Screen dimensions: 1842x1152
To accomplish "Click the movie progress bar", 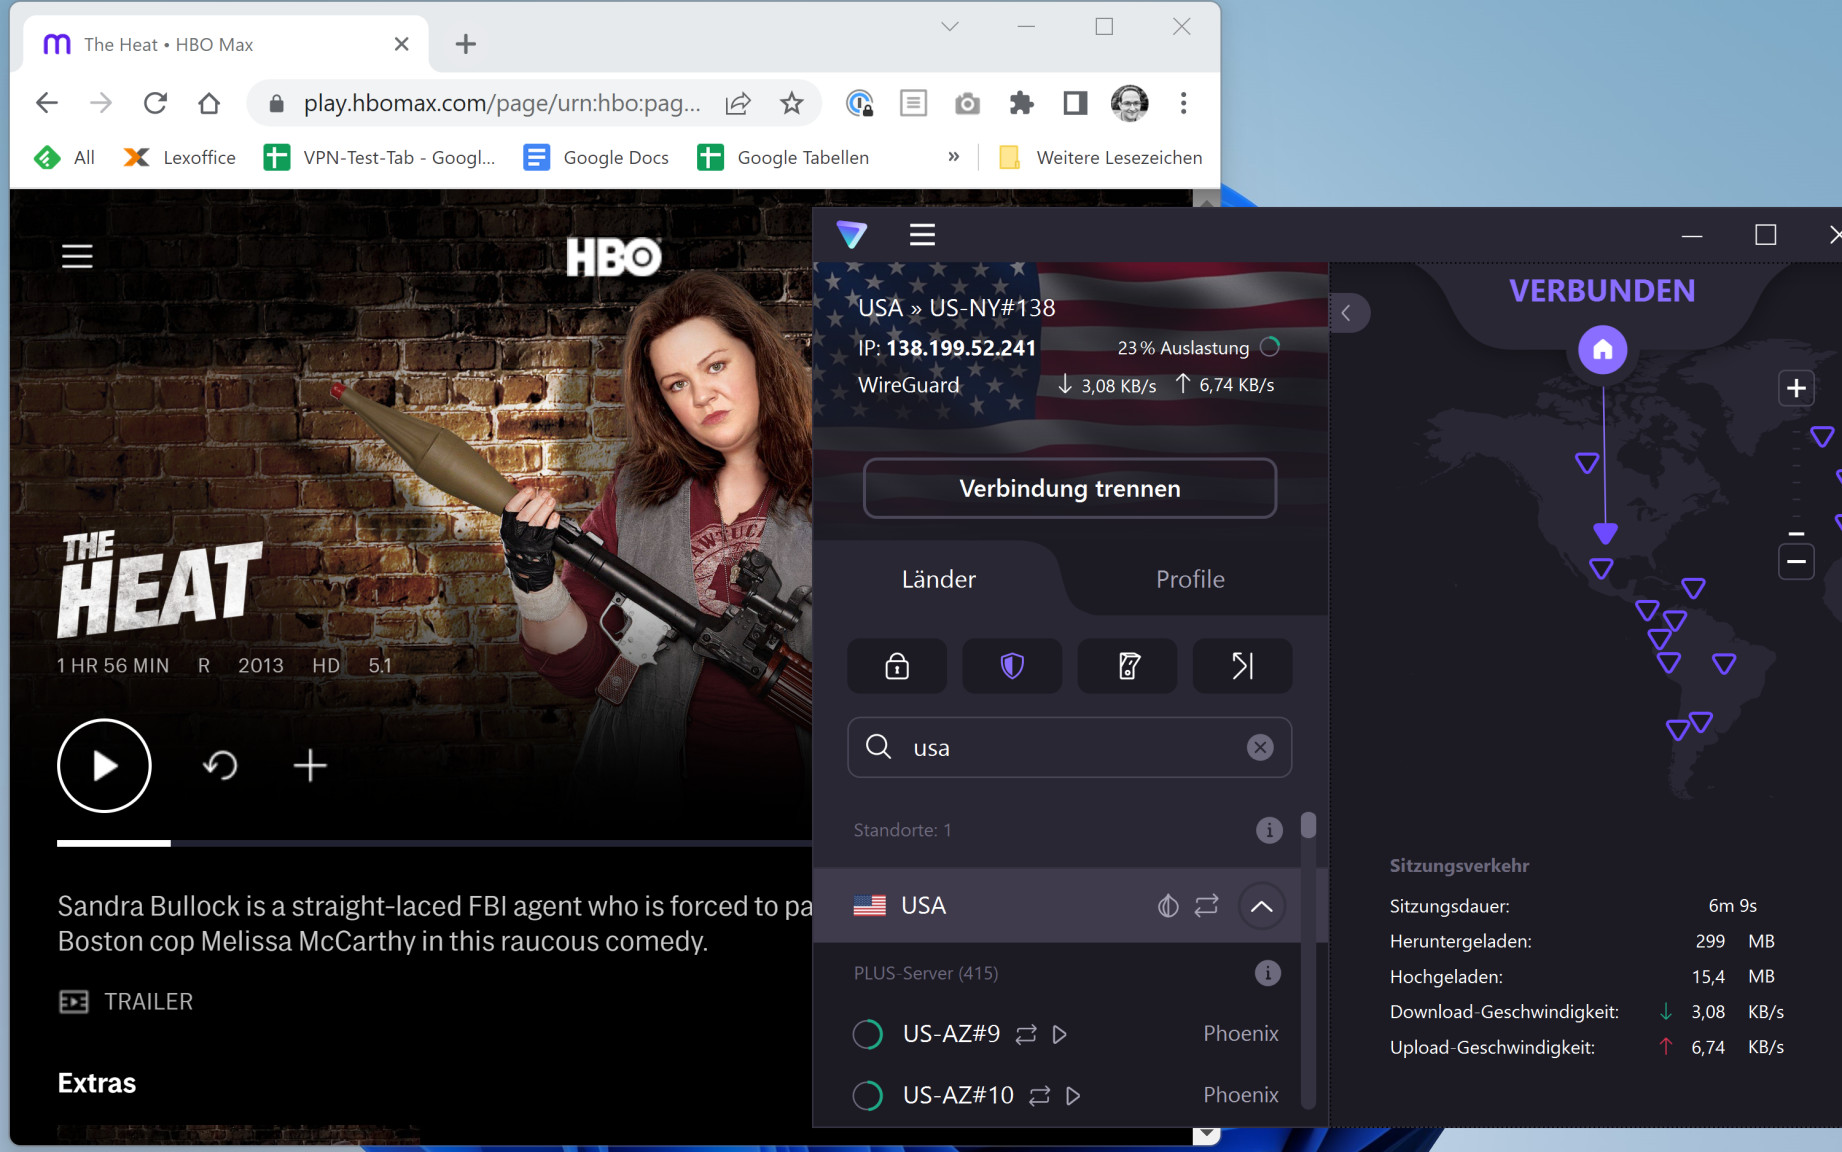I will tap(434, 843).
